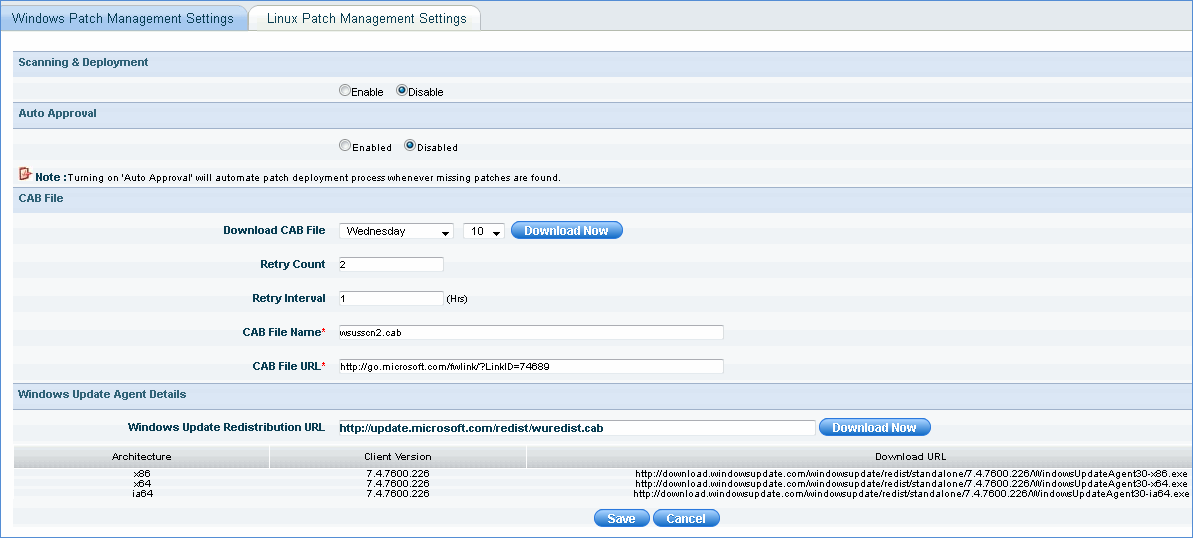This screenshot has height=538, width=1193.
Task: Edit the CAB File URL field
Action: (530, 366)
